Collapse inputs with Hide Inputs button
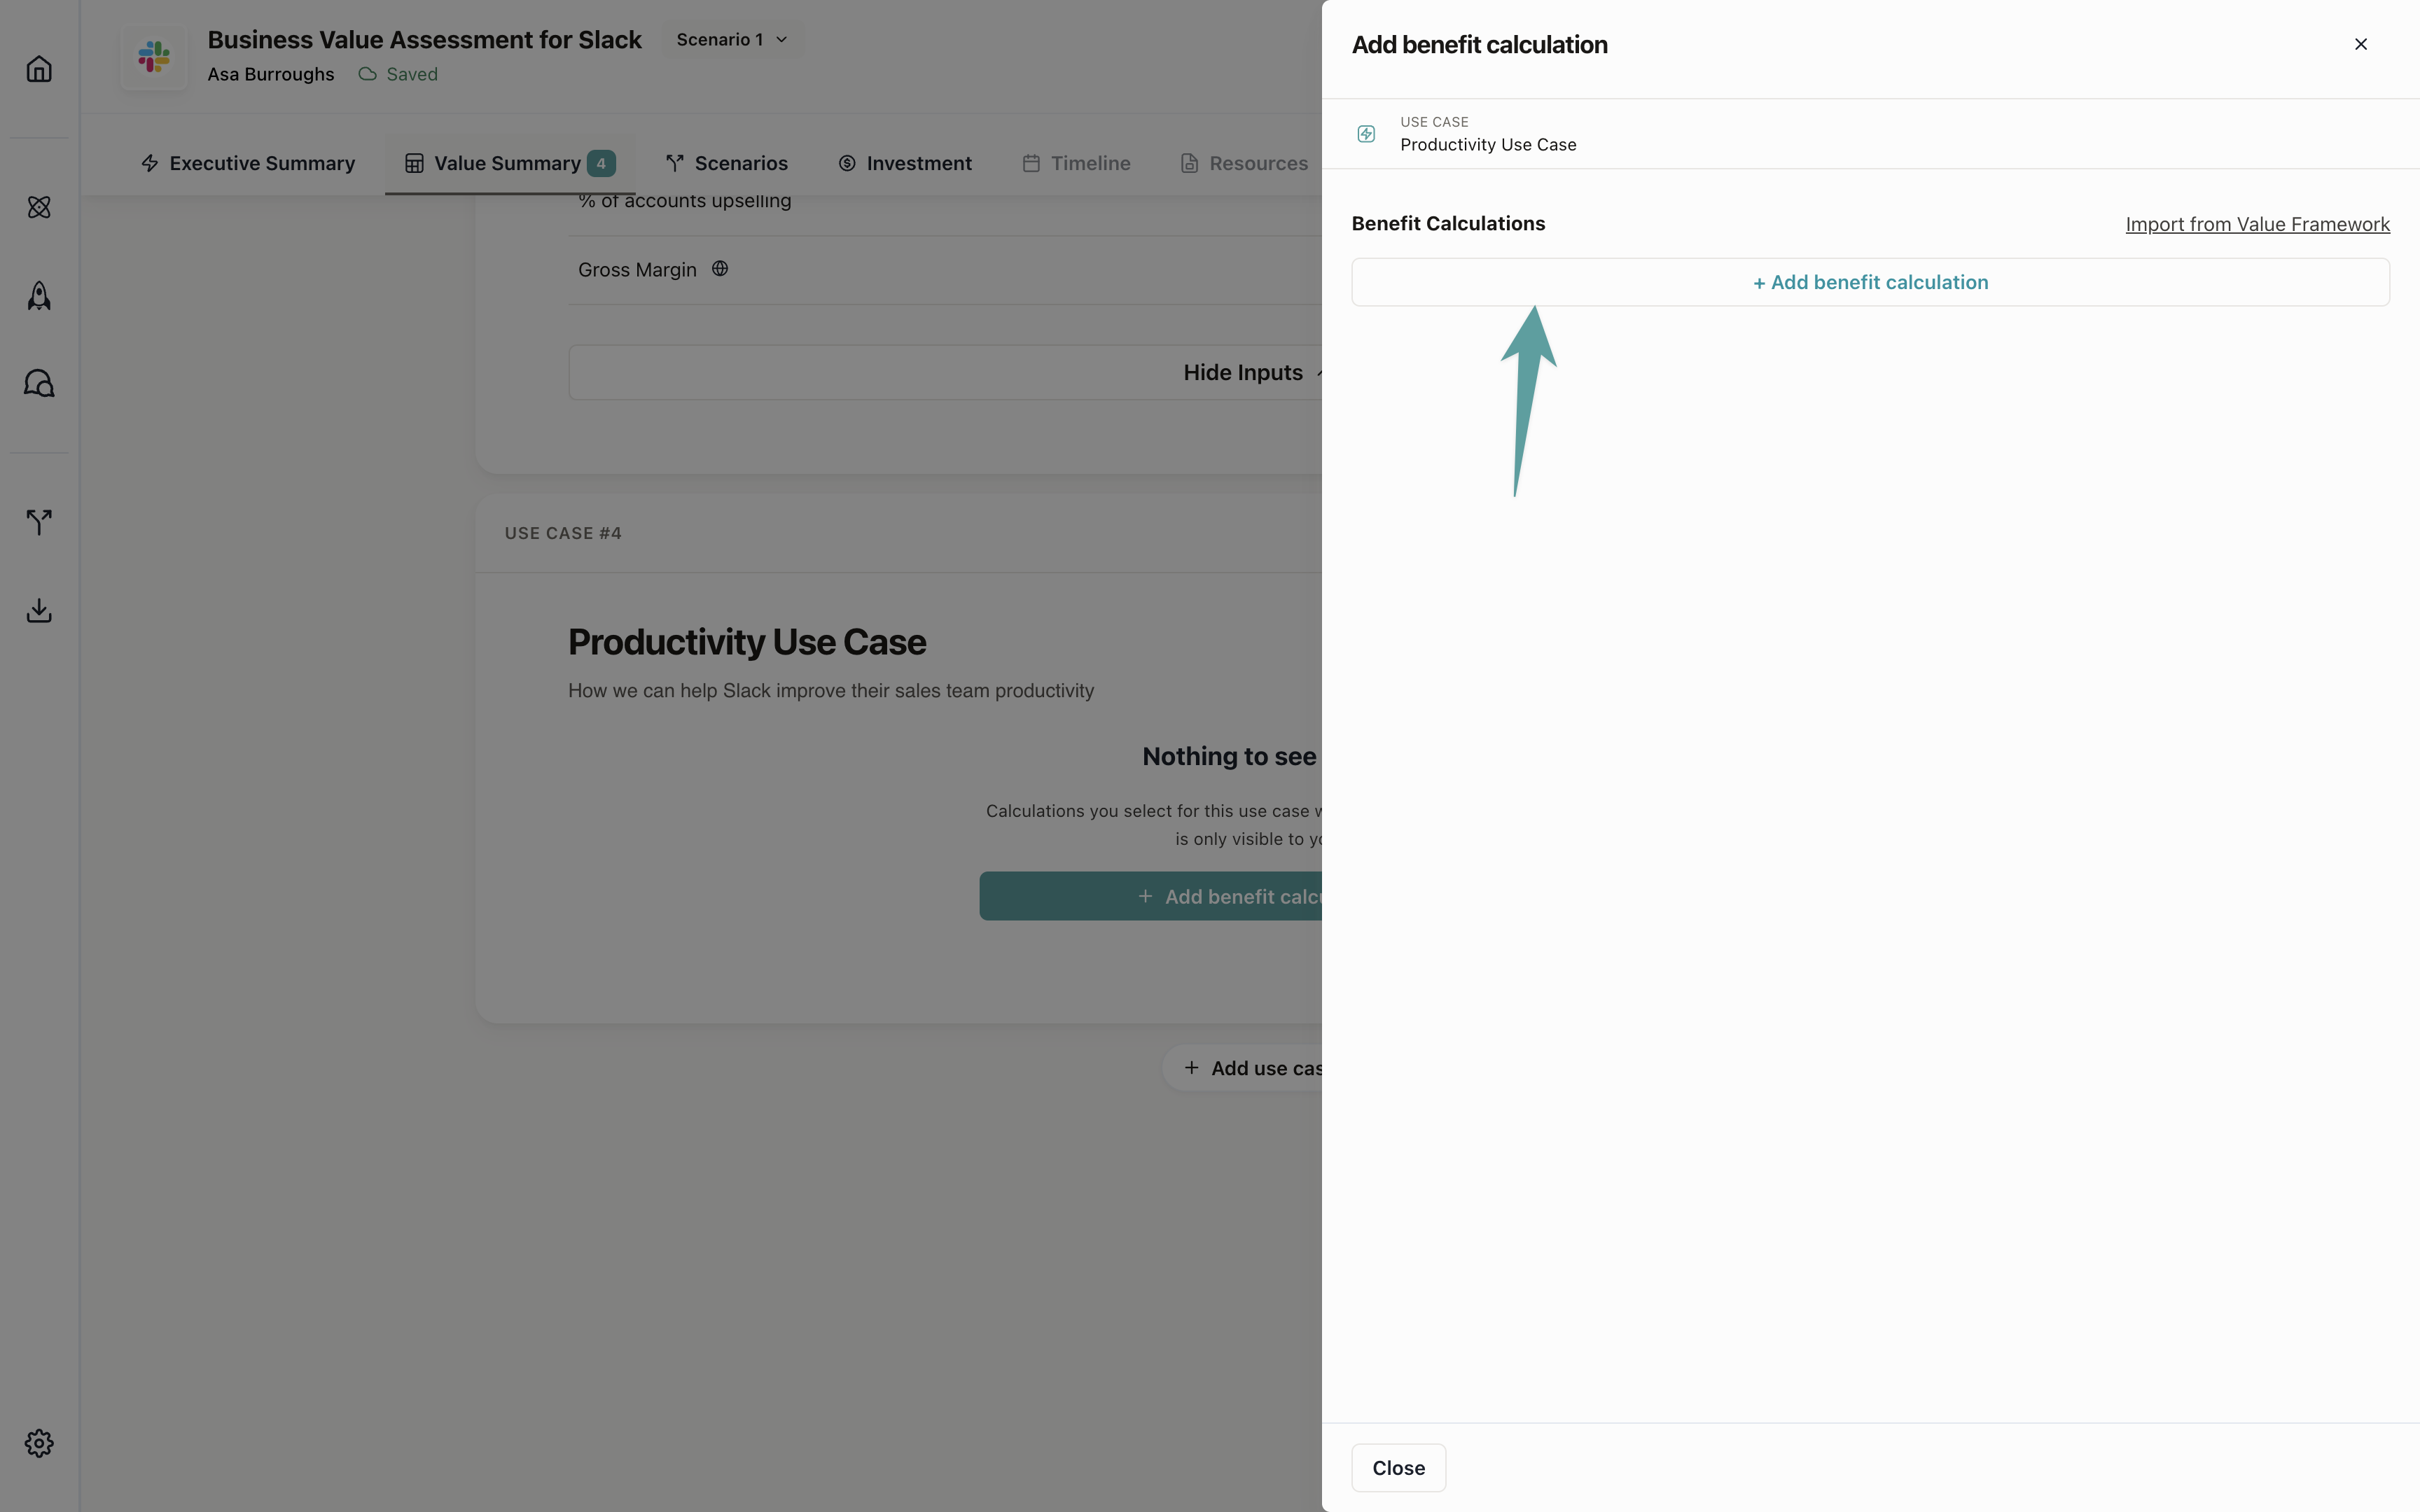This screenshot has width=2420, height=1512. (x=945, y=373)
